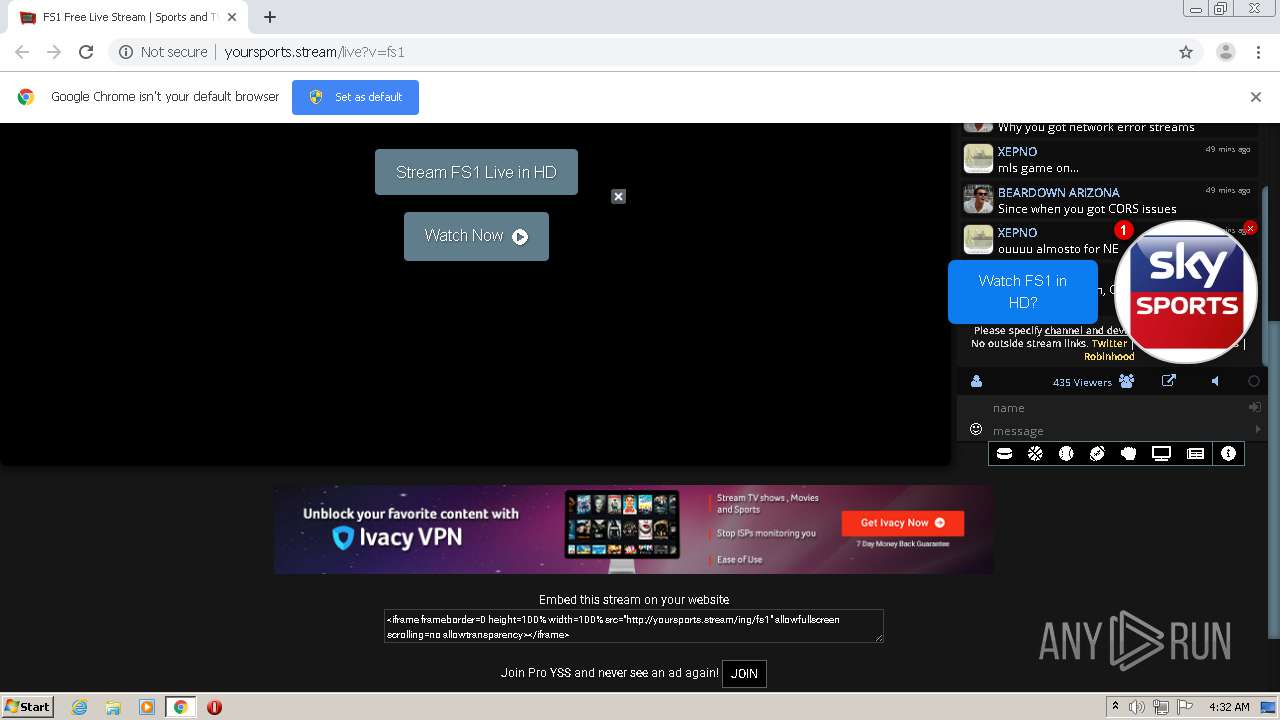
Task: Select the baseball sport icon
Action: point(1066,454)
